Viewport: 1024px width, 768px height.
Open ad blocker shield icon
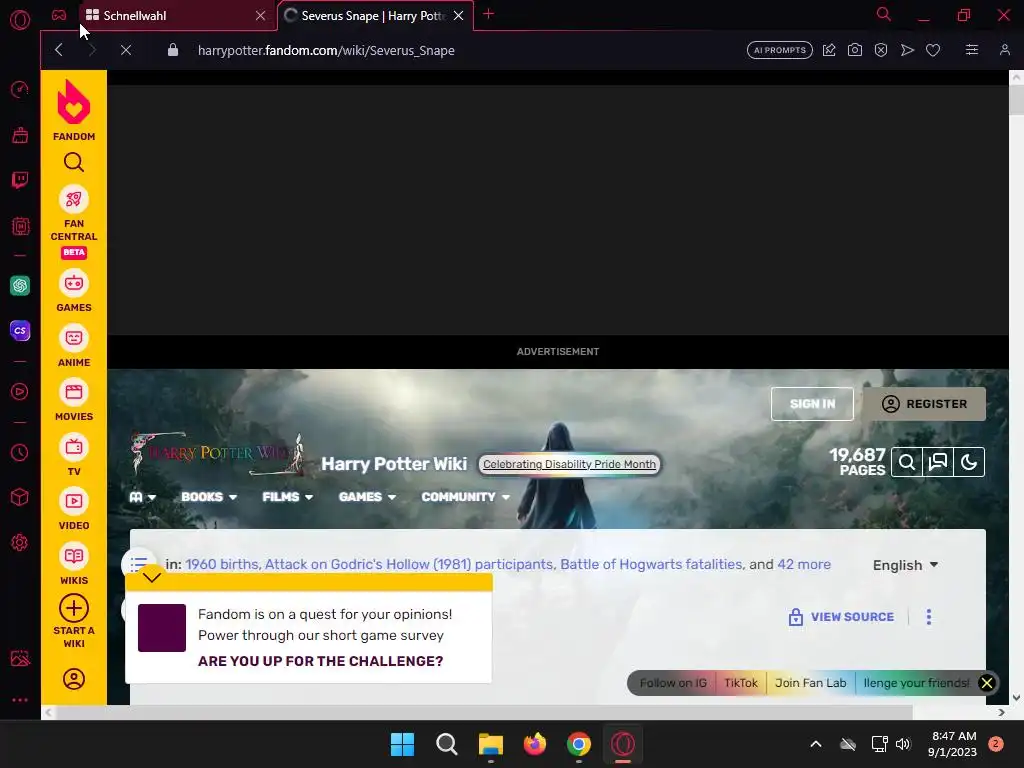click(881, 50)
